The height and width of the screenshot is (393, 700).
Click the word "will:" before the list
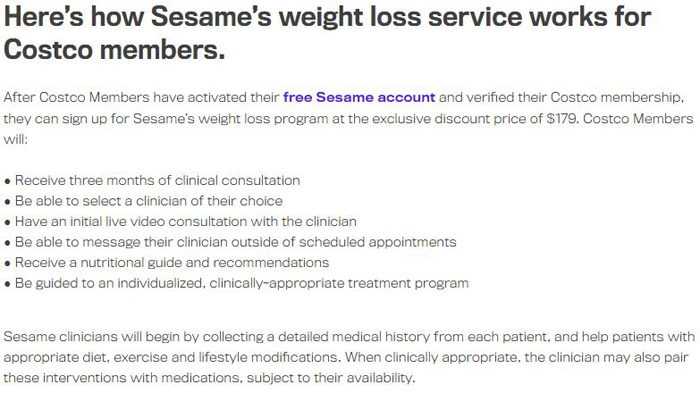click(16, 139)
